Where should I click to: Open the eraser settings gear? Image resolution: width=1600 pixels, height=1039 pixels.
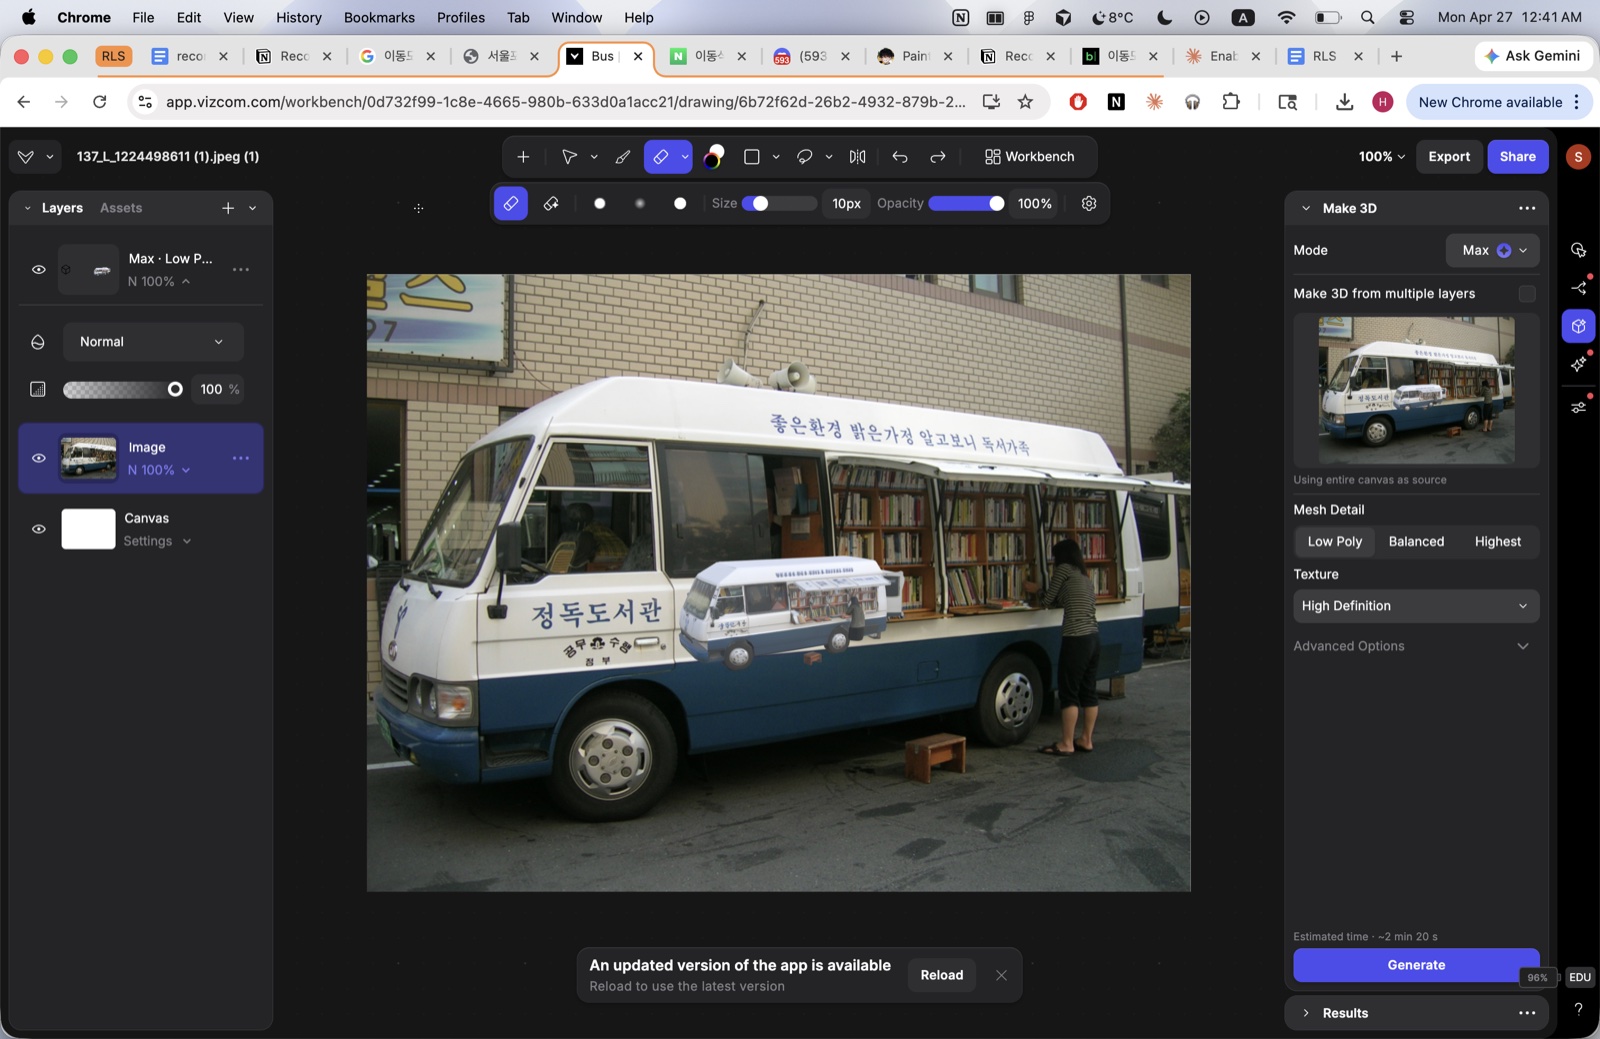click(x=1088, y=203)
